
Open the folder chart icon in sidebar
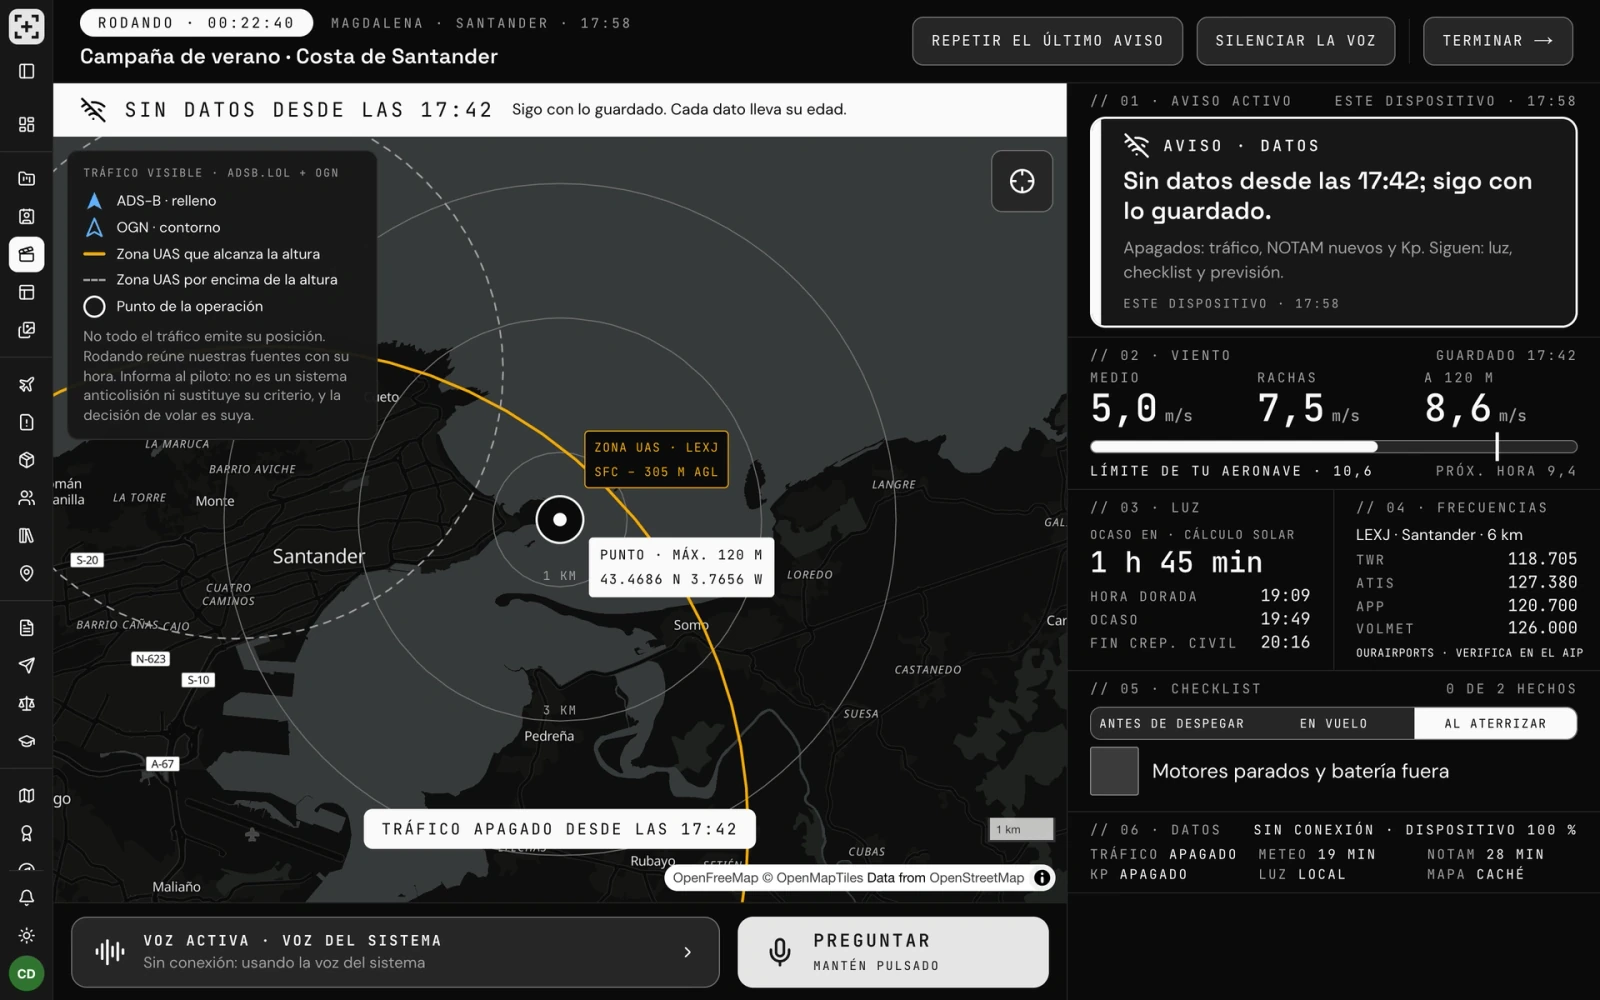pos(27,179)
